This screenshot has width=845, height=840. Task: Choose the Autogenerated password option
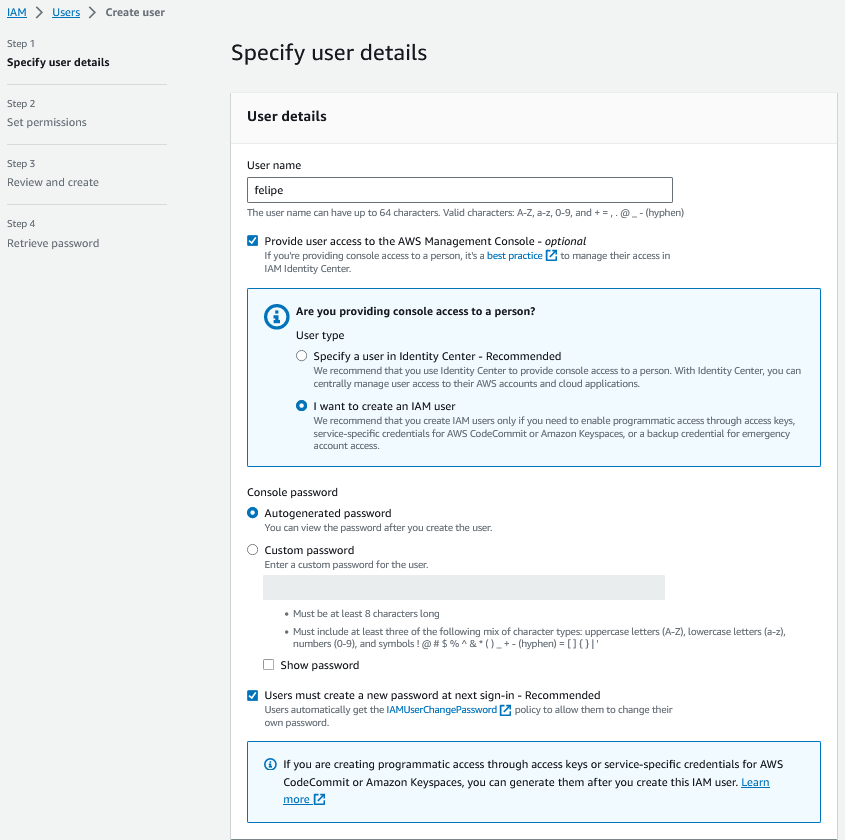[x=253, y=513]
